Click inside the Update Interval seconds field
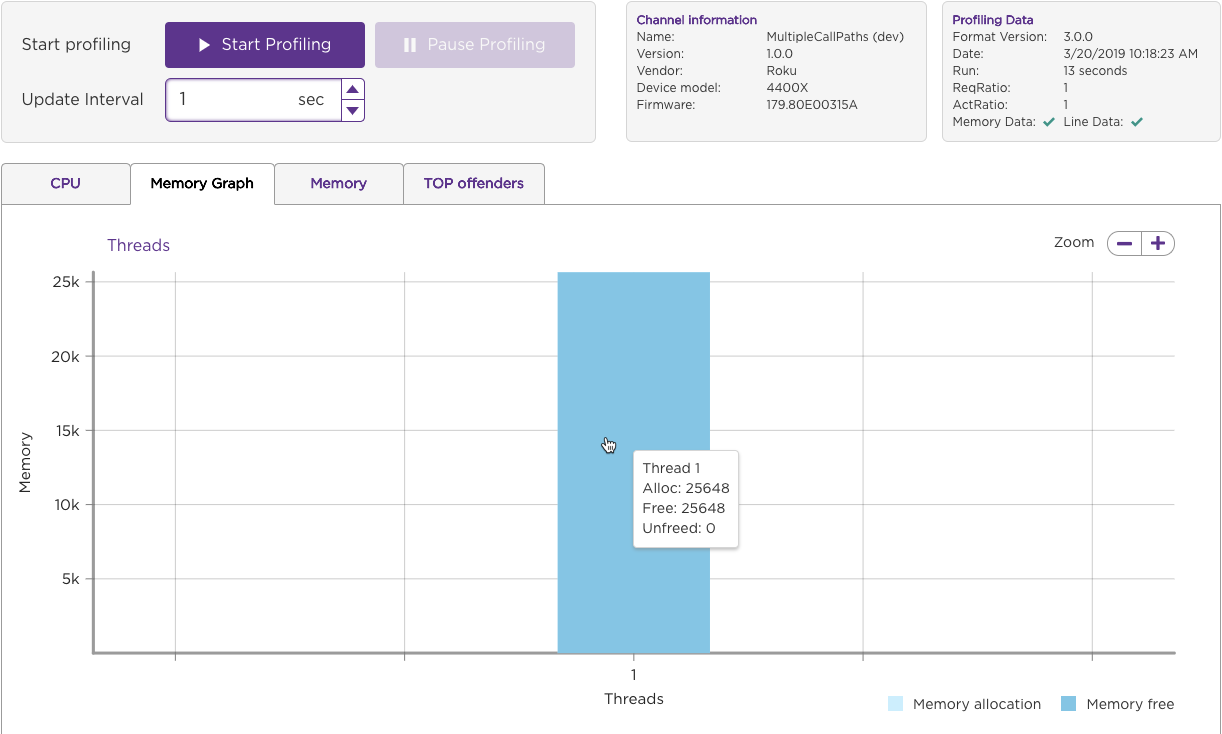The image size is (1222, 734). 250,99
